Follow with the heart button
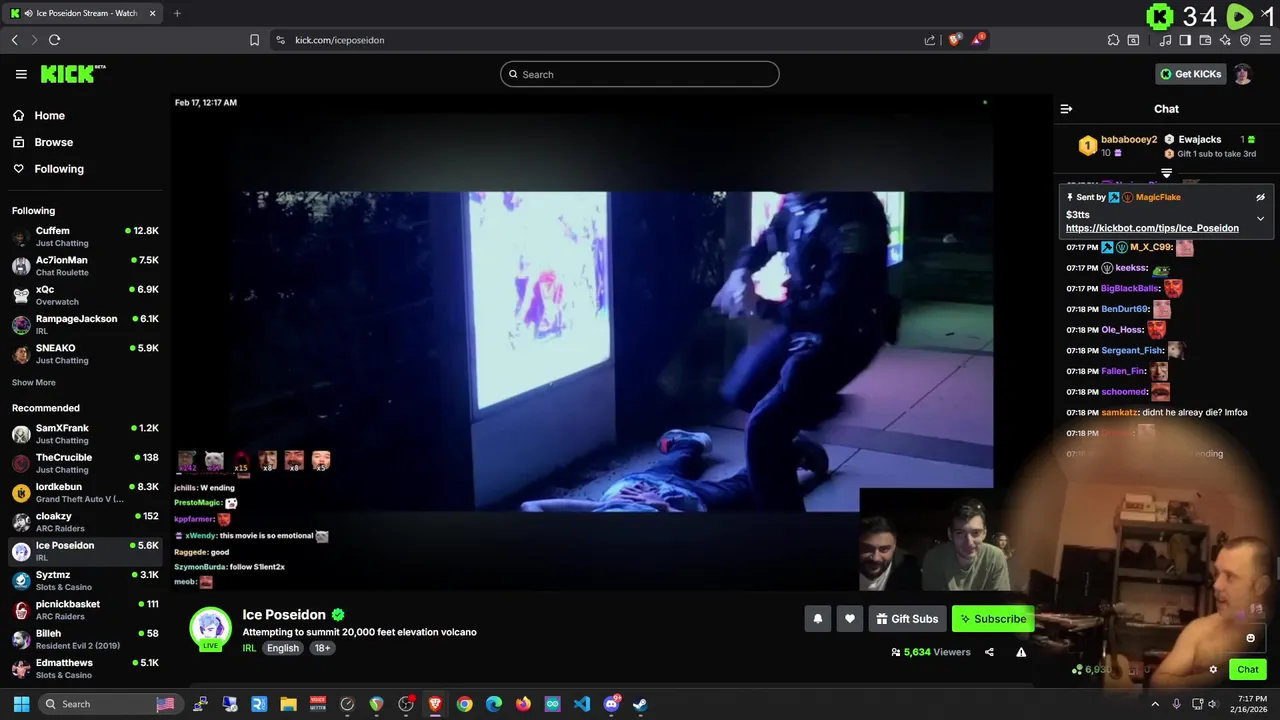Viewport: 1280px width, 720px height. point(850,619)
